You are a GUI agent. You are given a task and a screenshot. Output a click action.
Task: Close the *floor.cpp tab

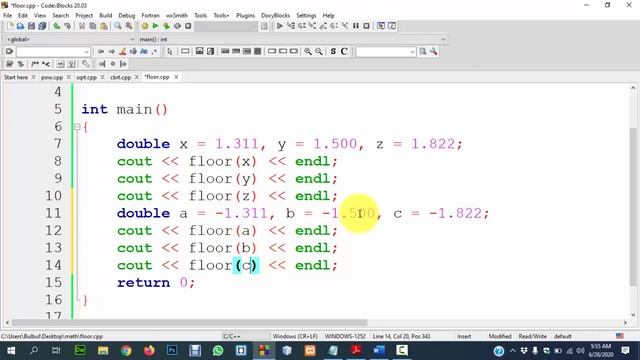tap(176, 77)
